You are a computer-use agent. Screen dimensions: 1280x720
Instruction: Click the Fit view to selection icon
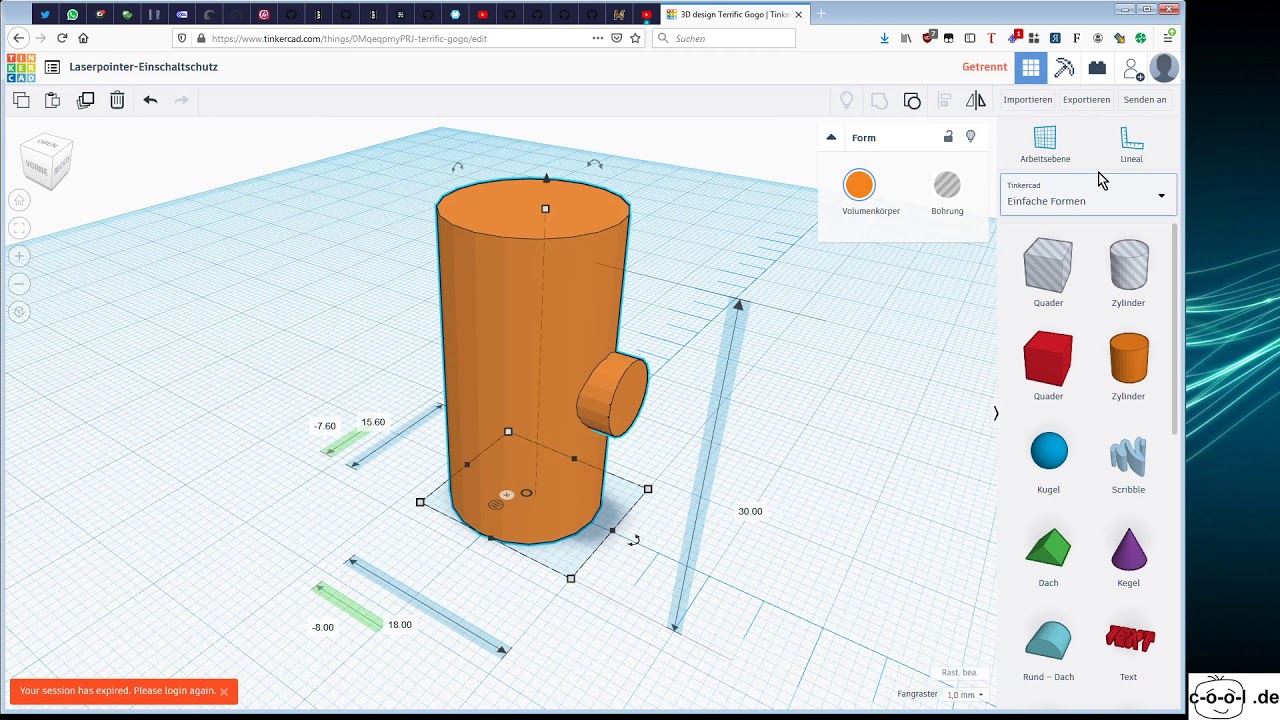click(x=19, y=229)
